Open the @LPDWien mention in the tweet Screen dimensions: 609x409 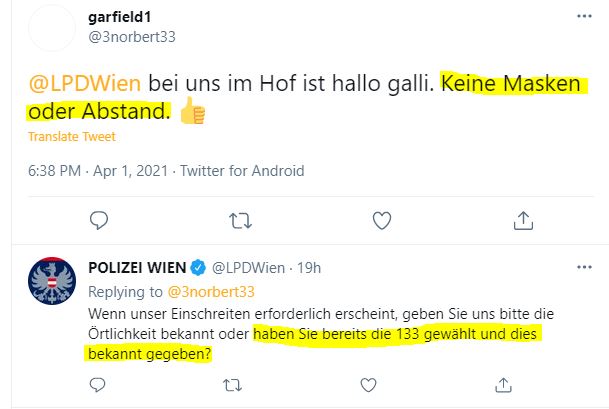pyautogui.click(x=84, y=83)
